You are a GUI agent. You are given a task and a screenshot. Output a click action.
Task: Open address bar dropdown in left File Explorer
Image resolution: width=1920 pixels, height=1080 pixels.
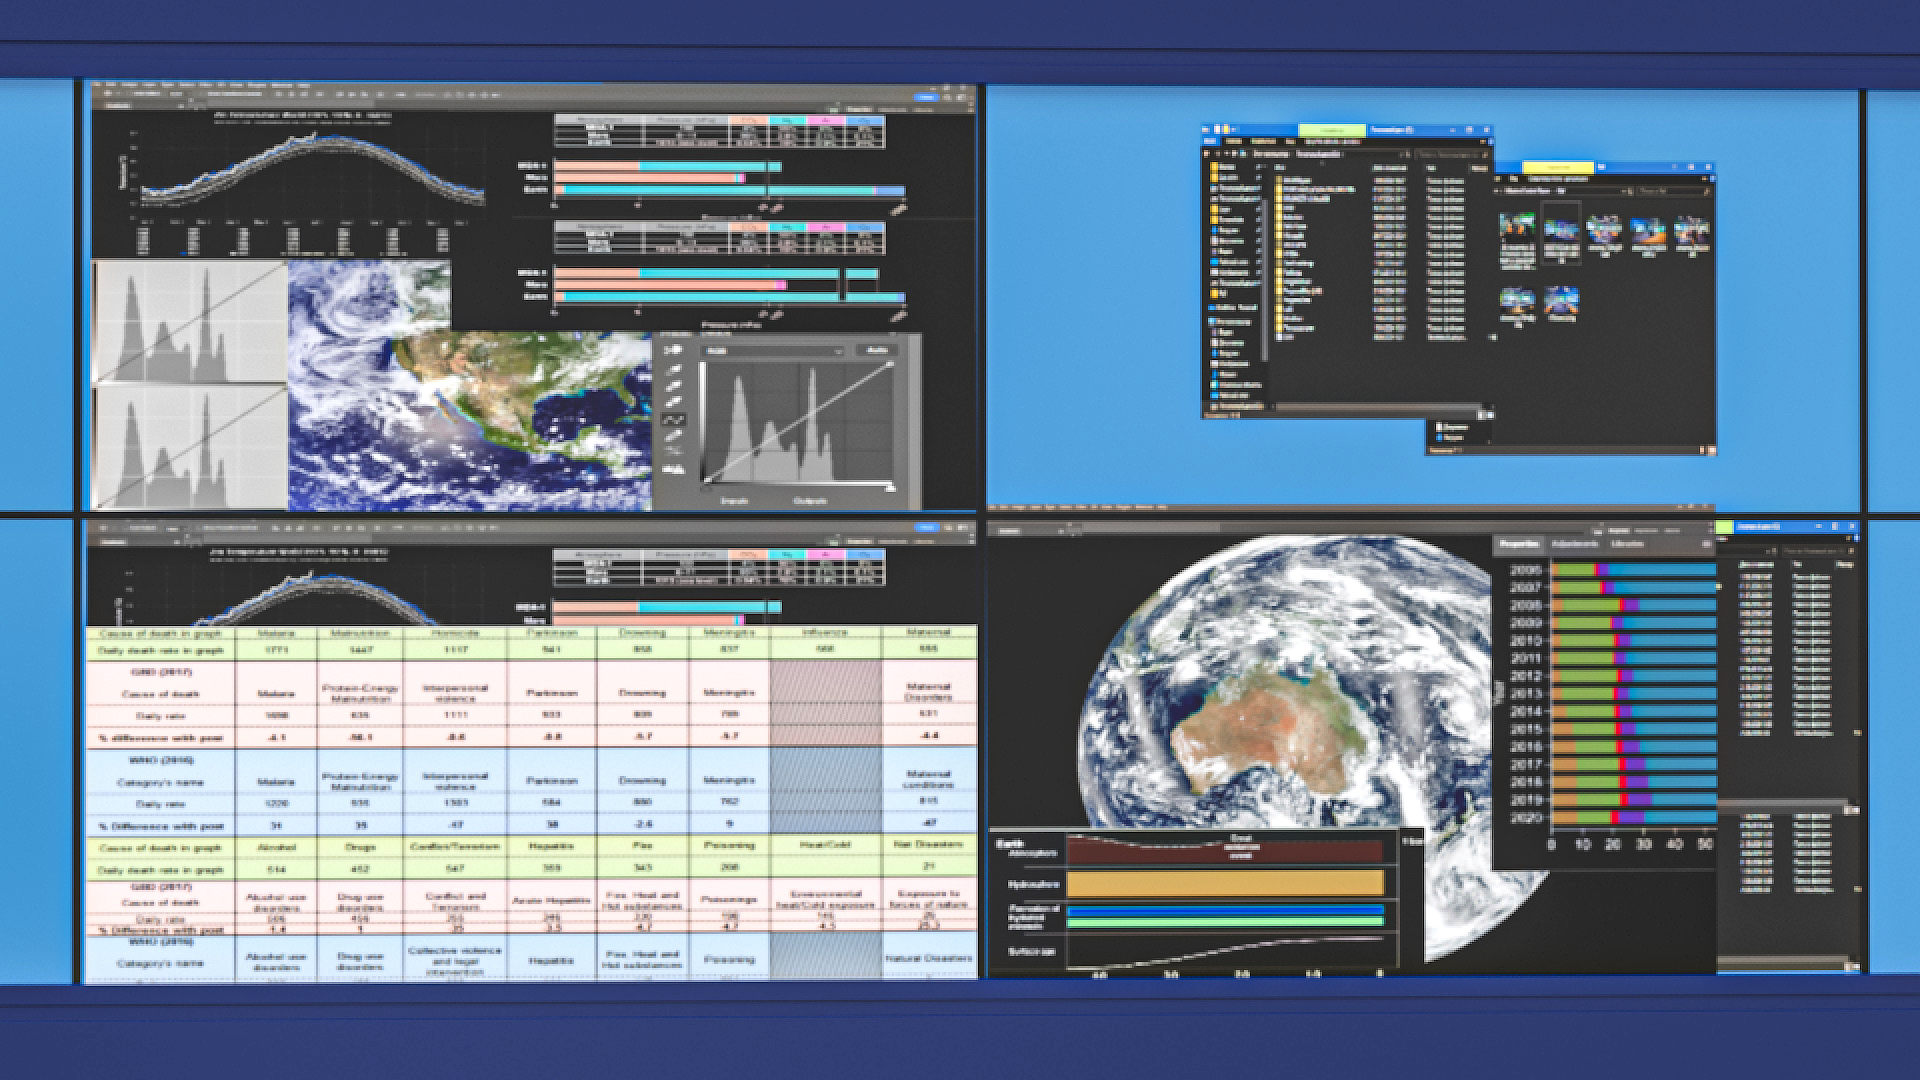(x=1401, y=155)
